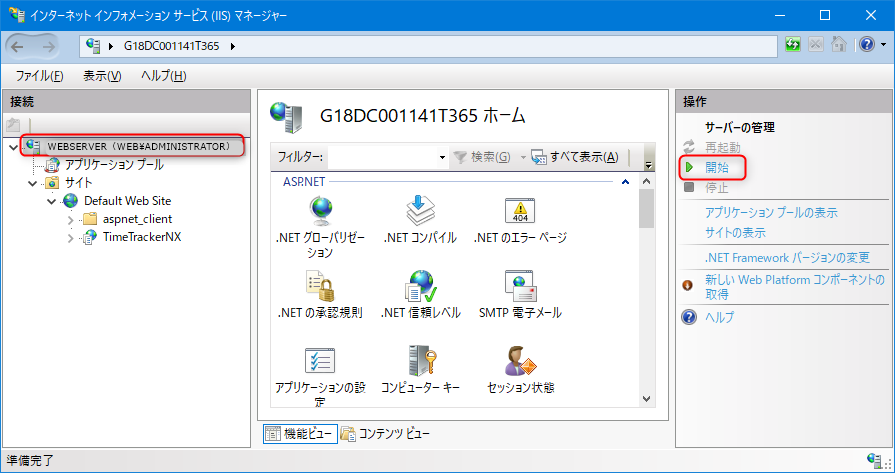Switch to 機能ビュー tab
Screen dimensions: 895x473
[x=300, y=434]
